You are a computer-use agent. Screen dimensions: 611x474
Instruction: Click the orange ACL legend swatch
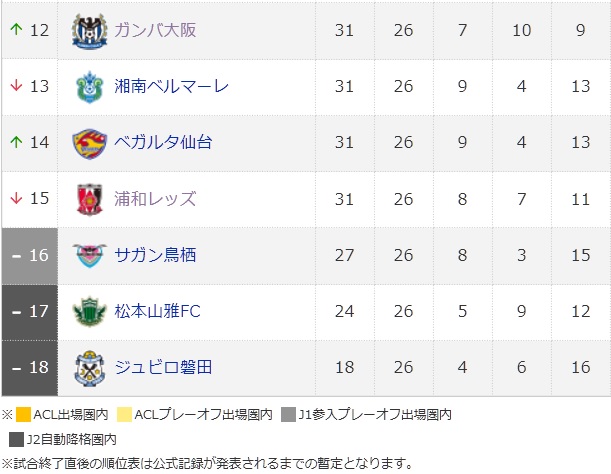tap(23, 414)
